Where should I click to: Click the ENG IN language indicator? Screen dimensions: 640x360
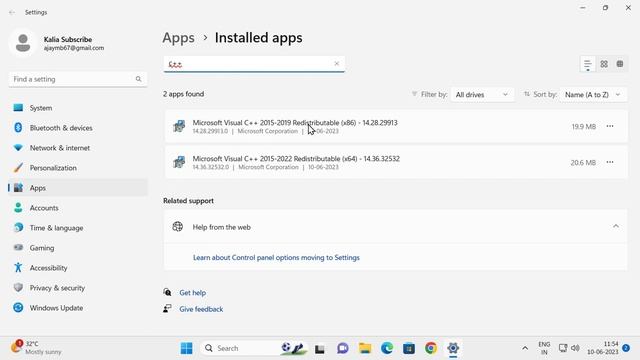click(544, 348)
